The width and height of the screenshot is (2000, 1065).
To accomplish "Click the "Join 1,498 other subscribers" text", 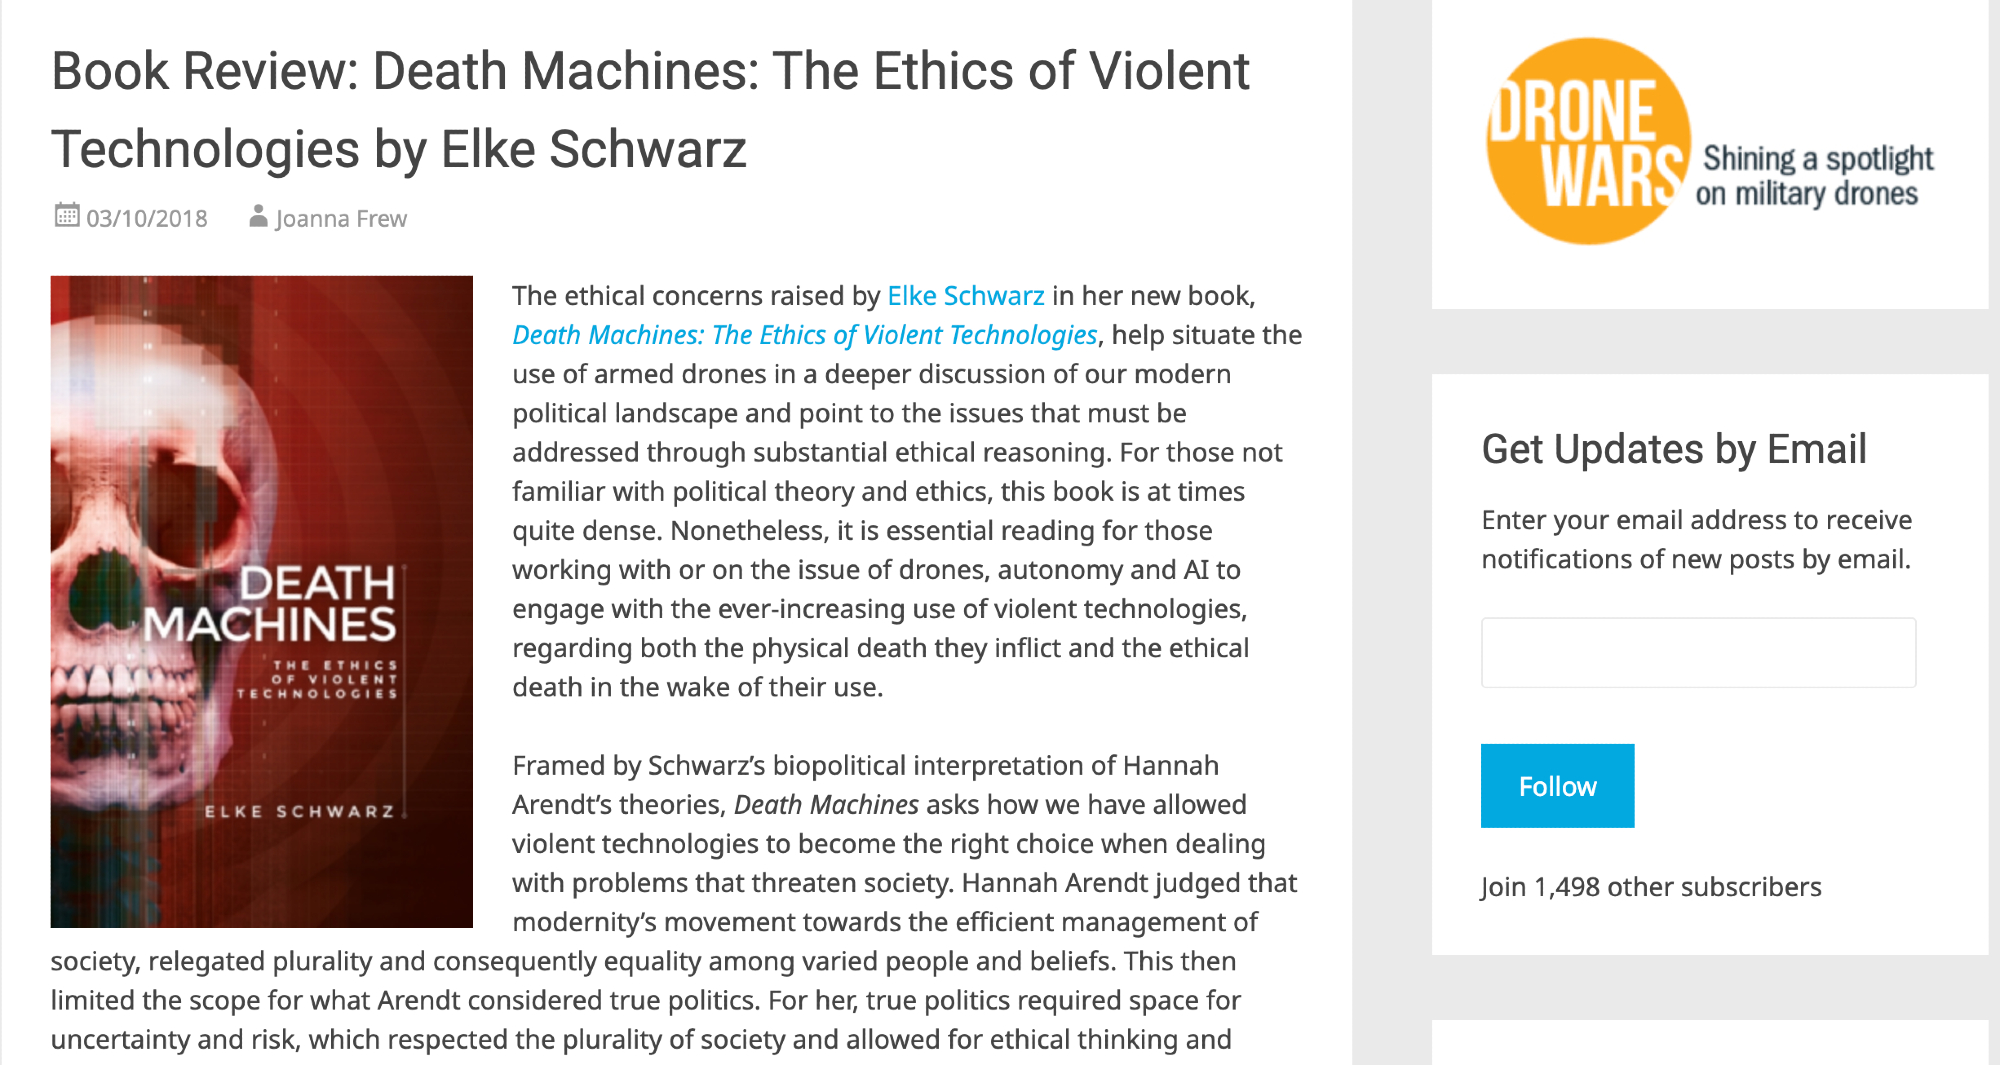I will point(1651,887).
